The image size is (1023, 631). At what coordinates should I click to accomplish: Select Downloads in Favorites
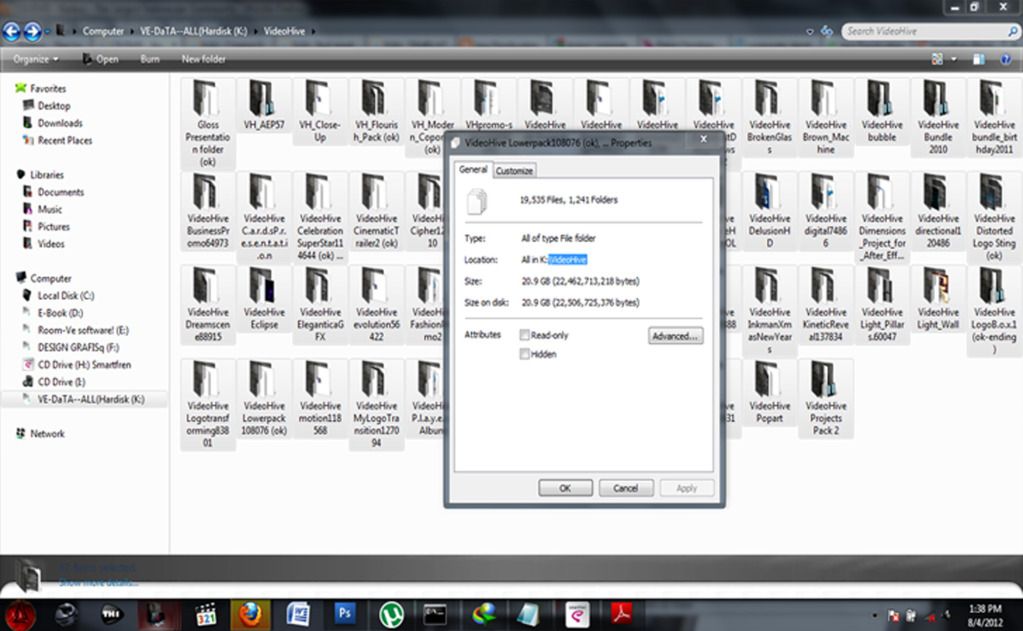[x=60, y=123]
